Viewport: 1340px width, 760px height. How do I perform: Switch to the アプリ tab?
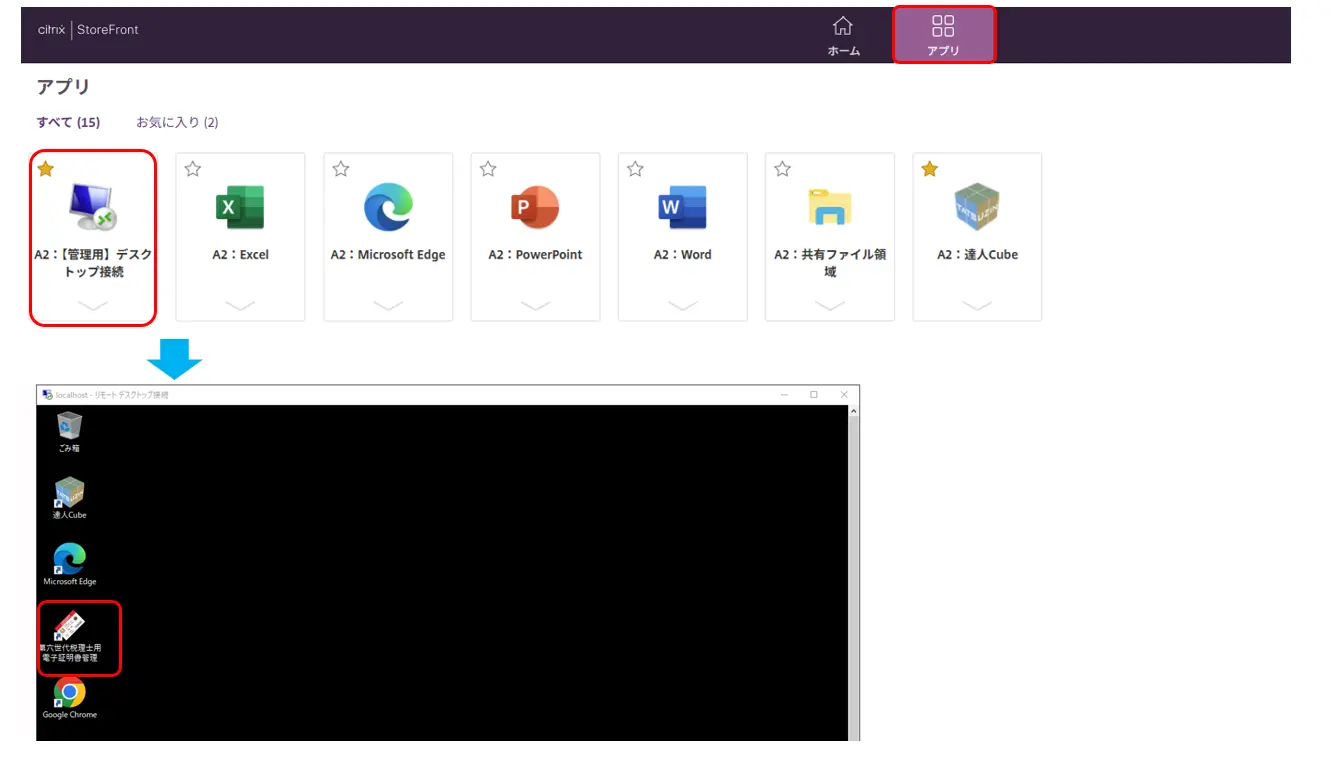(x=943, y=35)
